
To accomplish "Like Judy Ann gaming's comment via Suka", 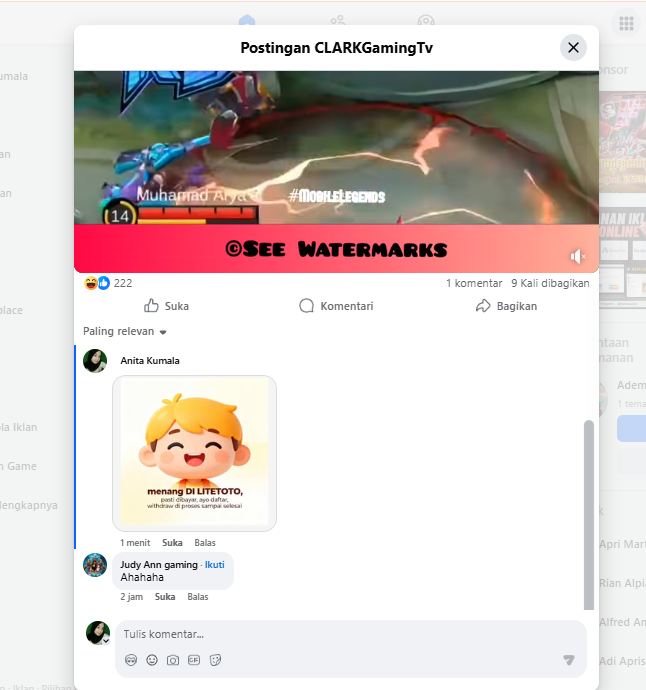I will point(165,597).
